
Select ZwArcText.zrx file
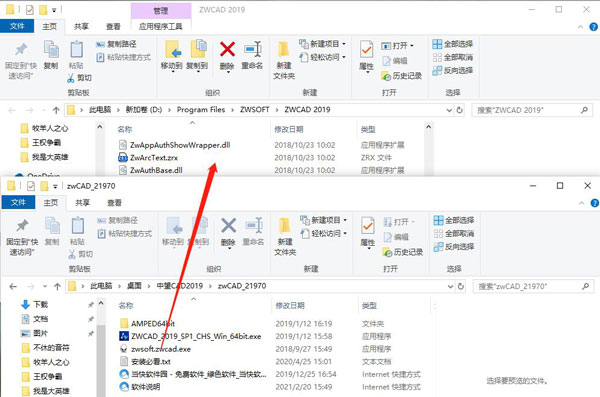[x=153, y=158]
